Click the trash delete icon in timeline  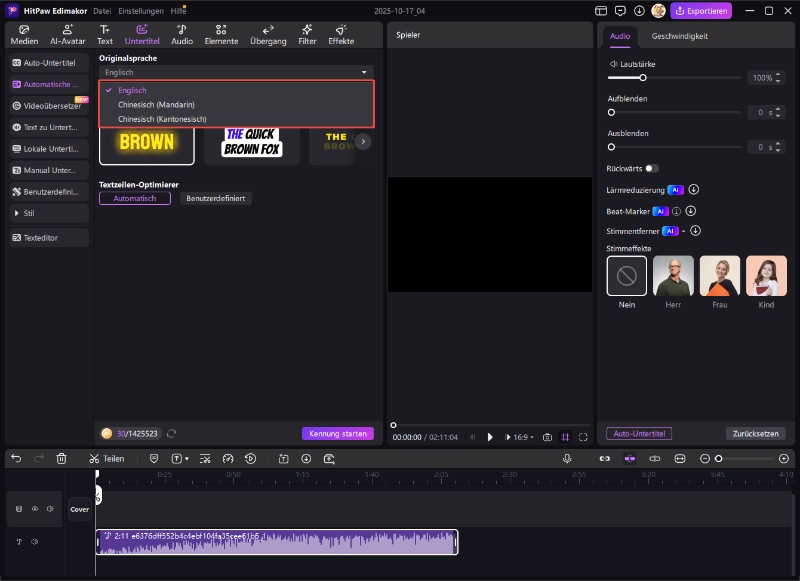[x=62, y=458]
